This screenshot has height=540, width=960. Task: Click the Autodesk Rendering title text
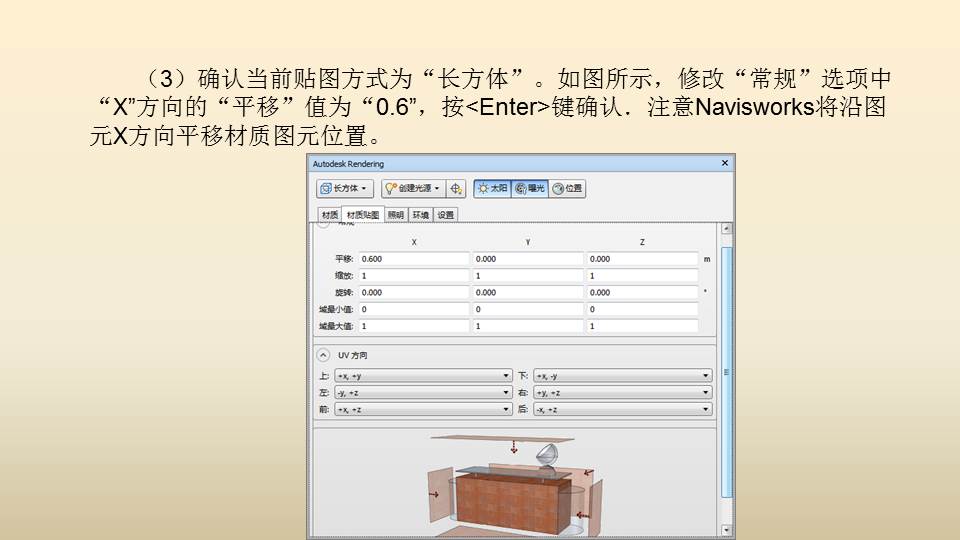[348, 164]
